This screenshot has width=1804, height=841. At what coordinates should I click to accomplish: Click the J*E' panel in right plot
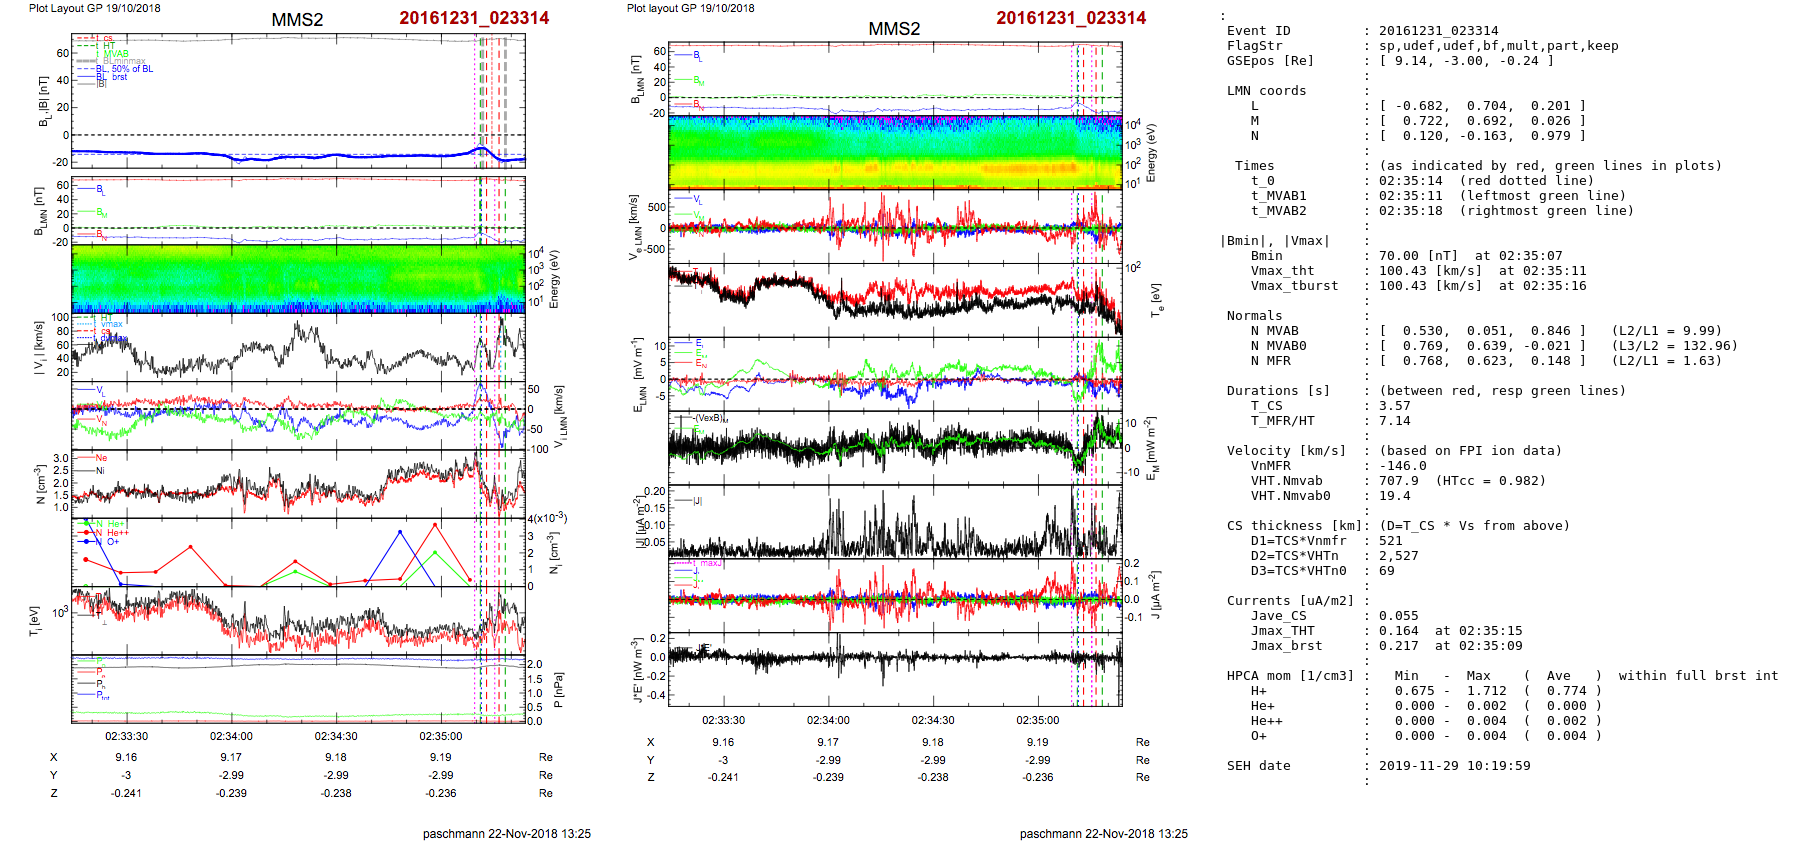(x=895, y=668)
